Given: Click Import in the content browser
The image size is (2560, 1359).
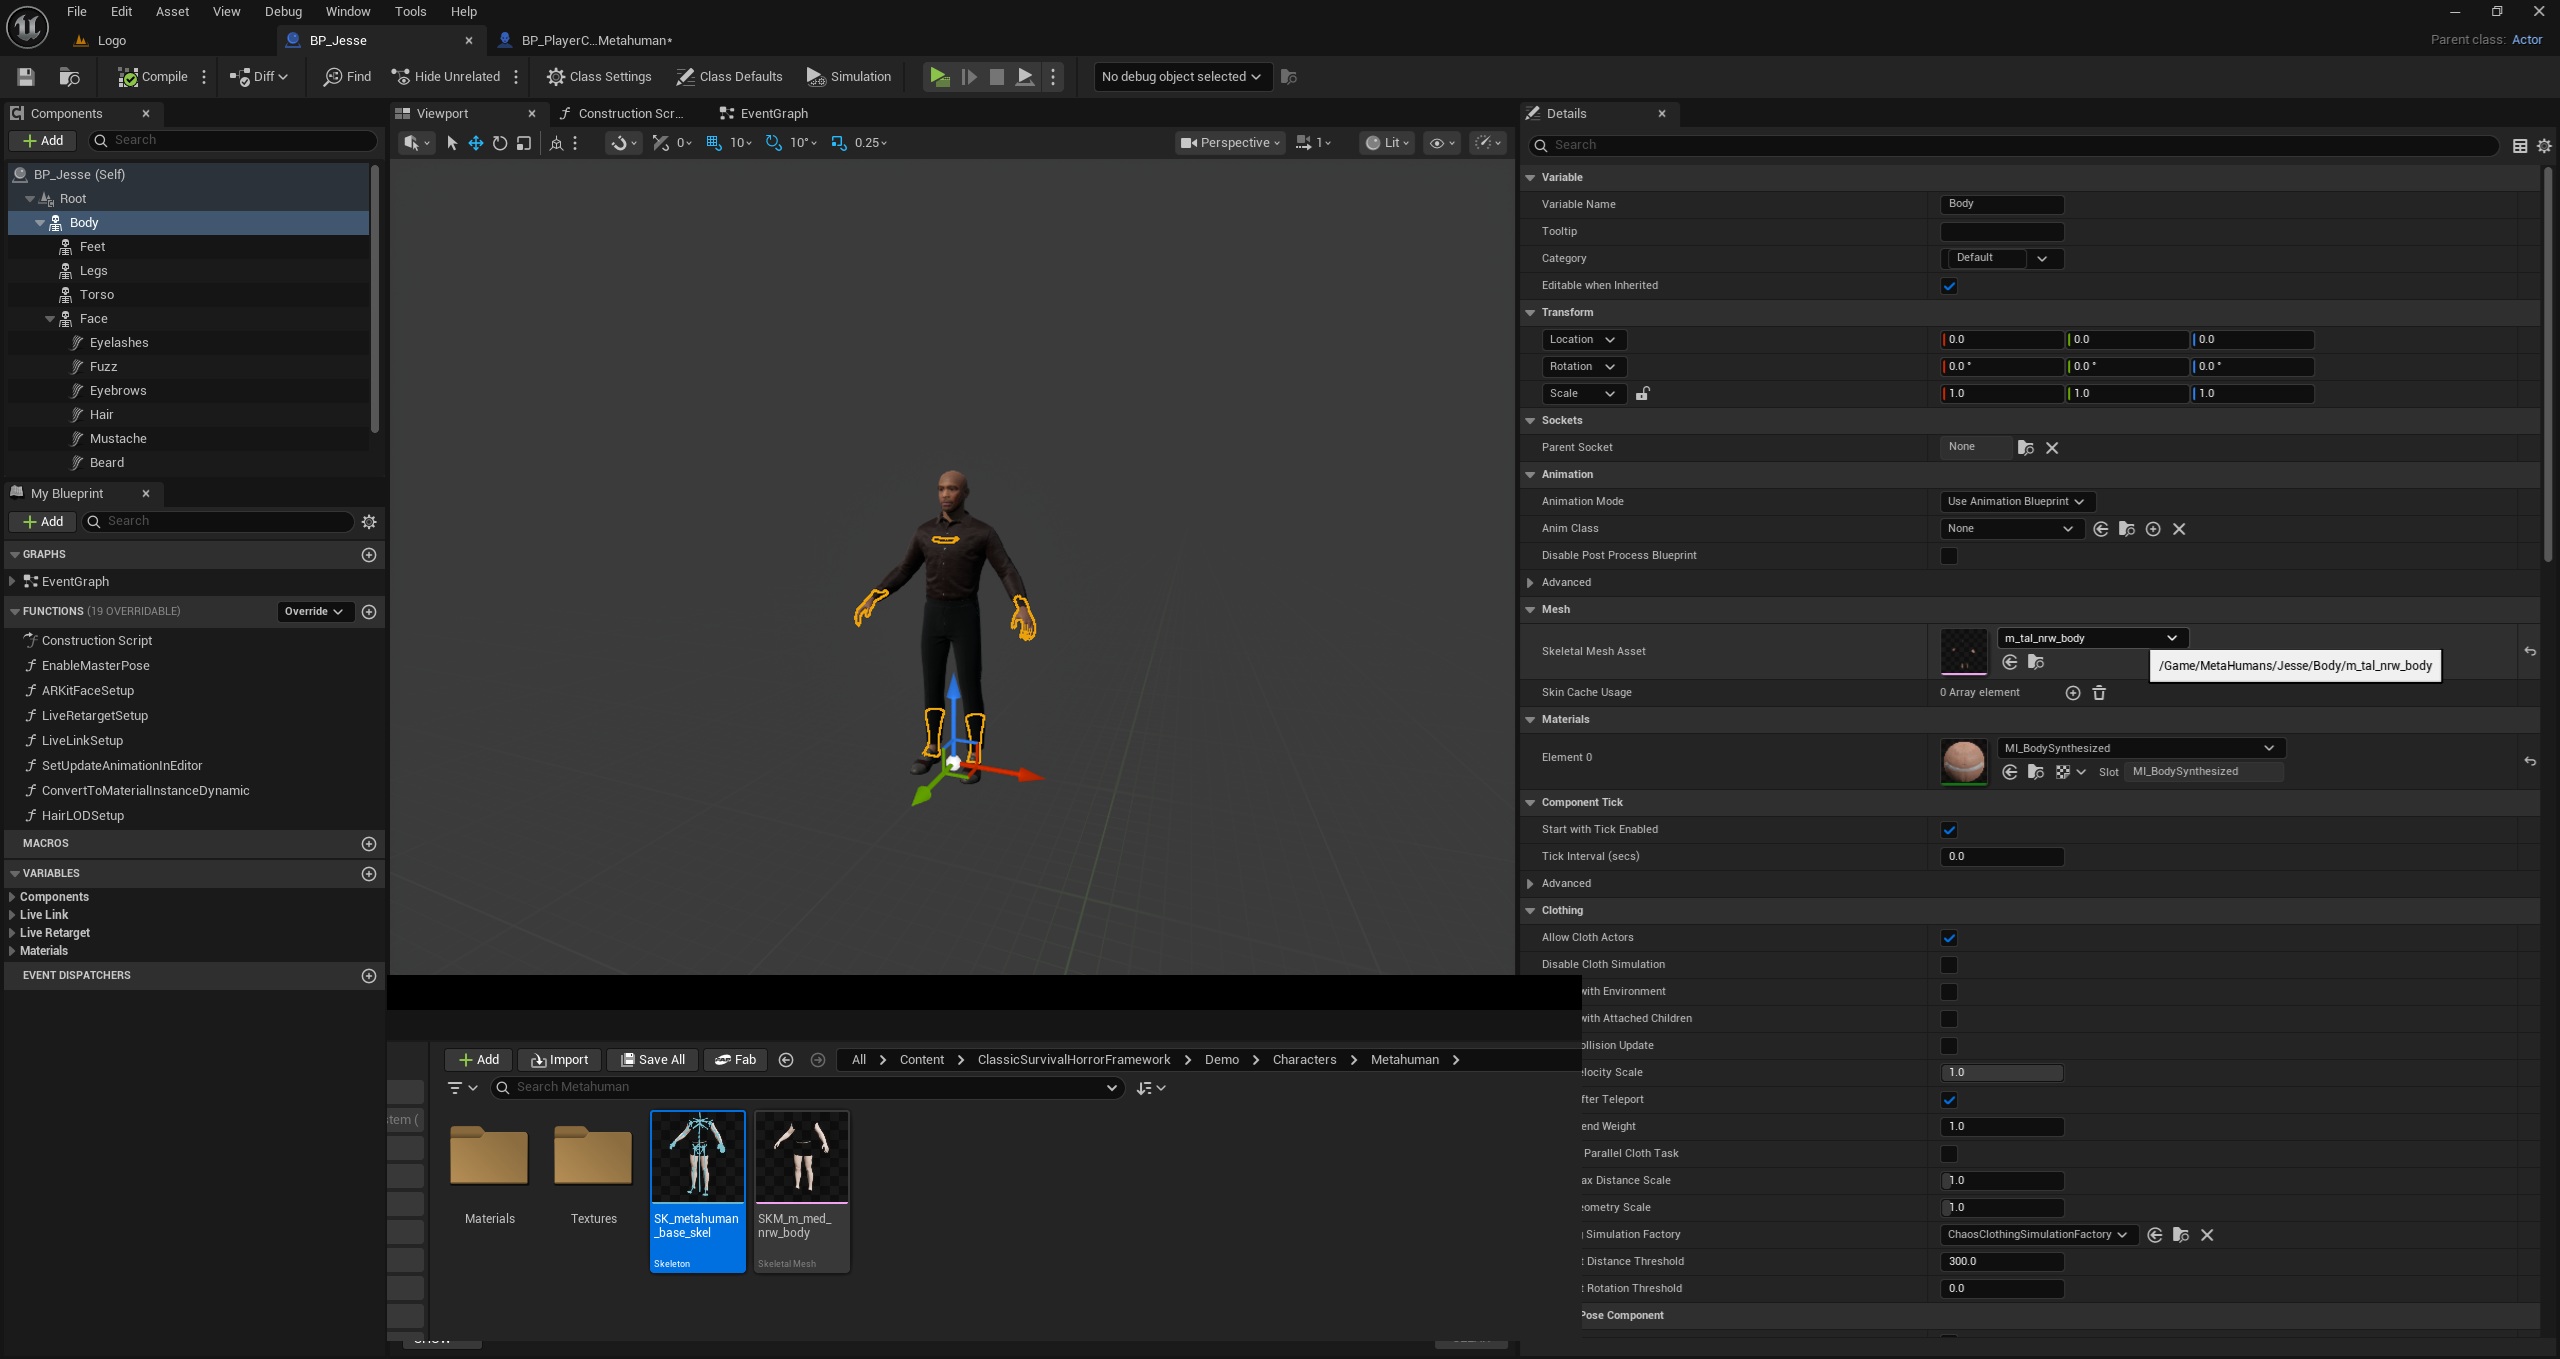Looking at the screenshot, I should tap(560, 1060).
